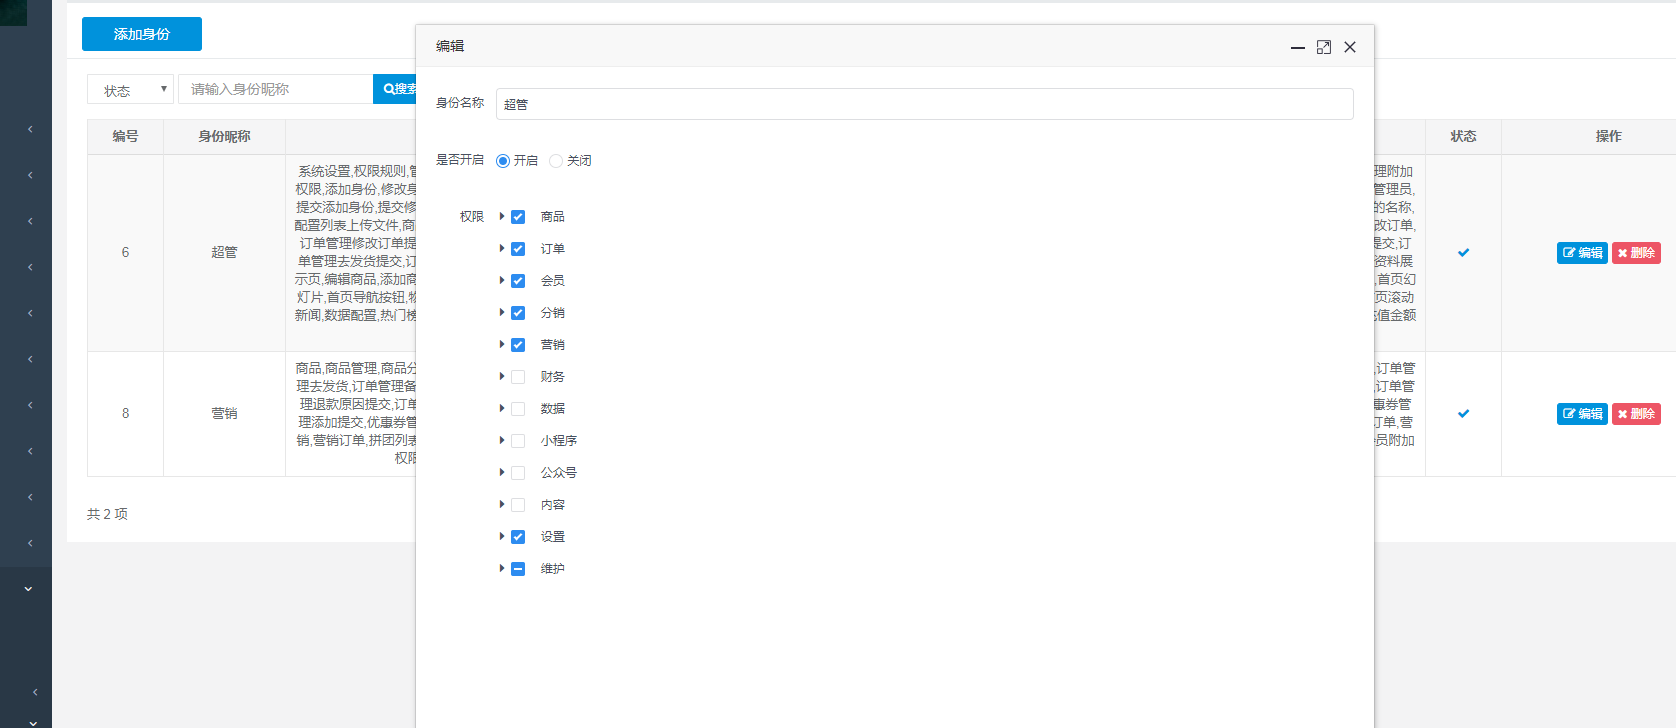
Task: Expand the 数据 tree node arrow
Action: [x=502, y=408]
